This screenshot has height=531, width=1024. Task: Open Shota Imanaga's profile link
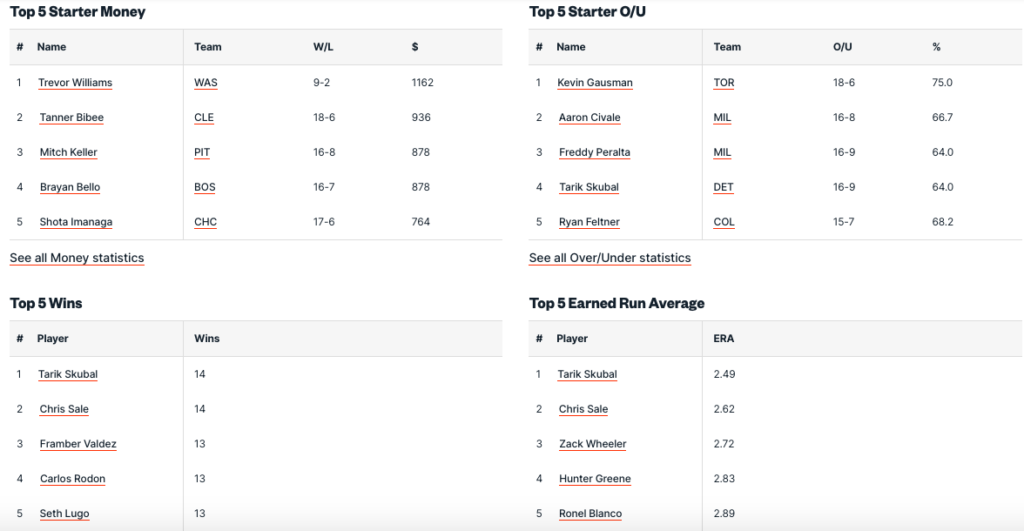[x=76, y=222]
